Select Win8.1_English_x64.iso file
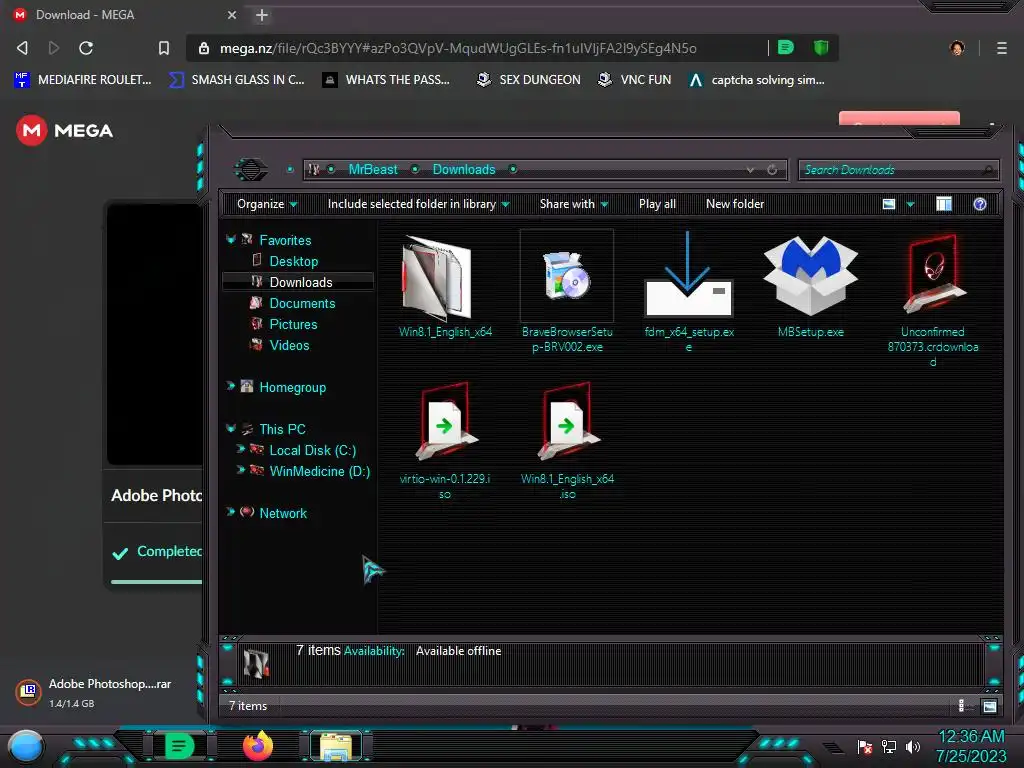 [x=567, y=441]
